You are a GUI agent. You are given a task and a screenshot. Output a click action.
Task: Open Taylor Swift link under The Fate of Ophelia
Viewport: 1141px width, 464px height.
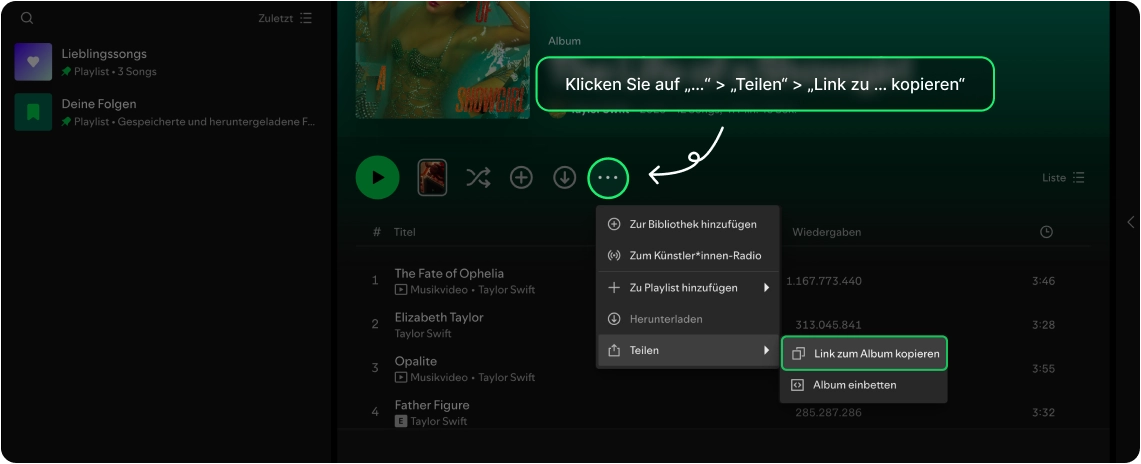pos(506,289)
